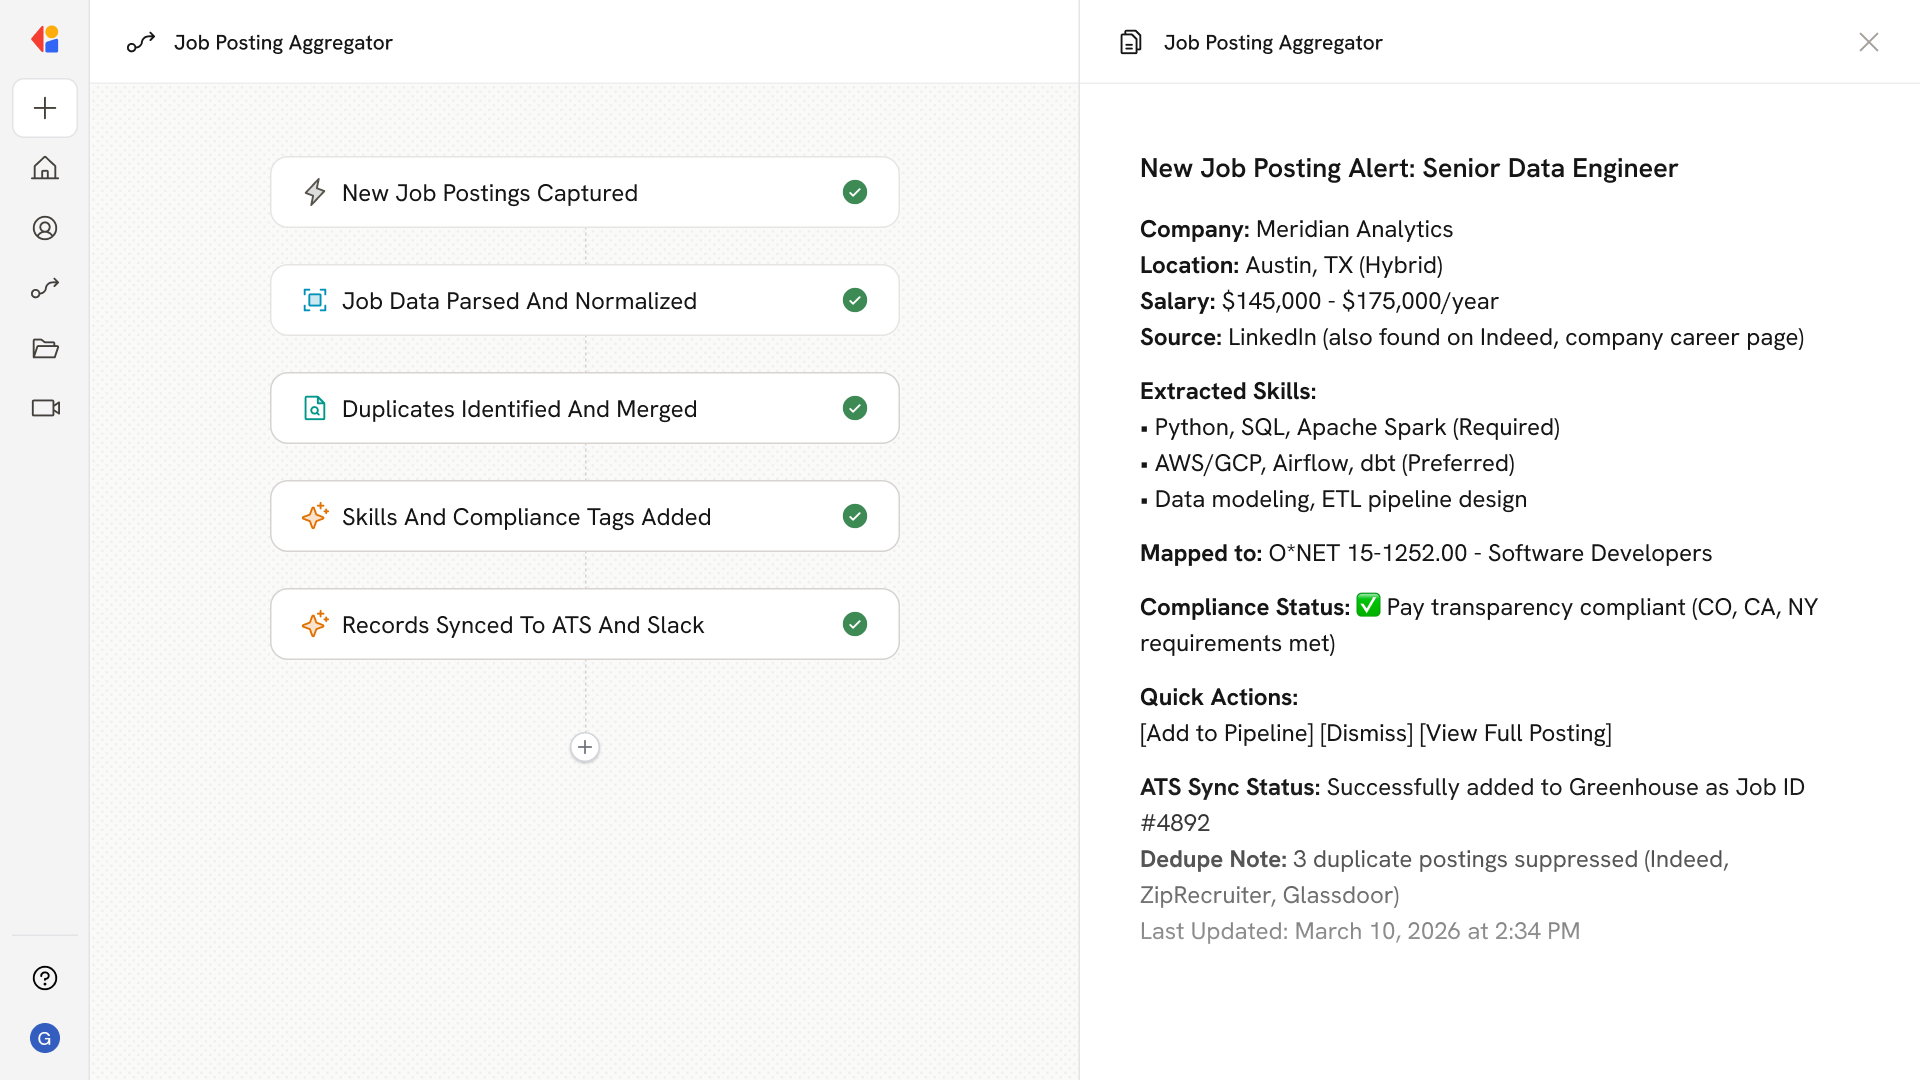Click green check on Records Synced To ATS

[x=855, y=624]
